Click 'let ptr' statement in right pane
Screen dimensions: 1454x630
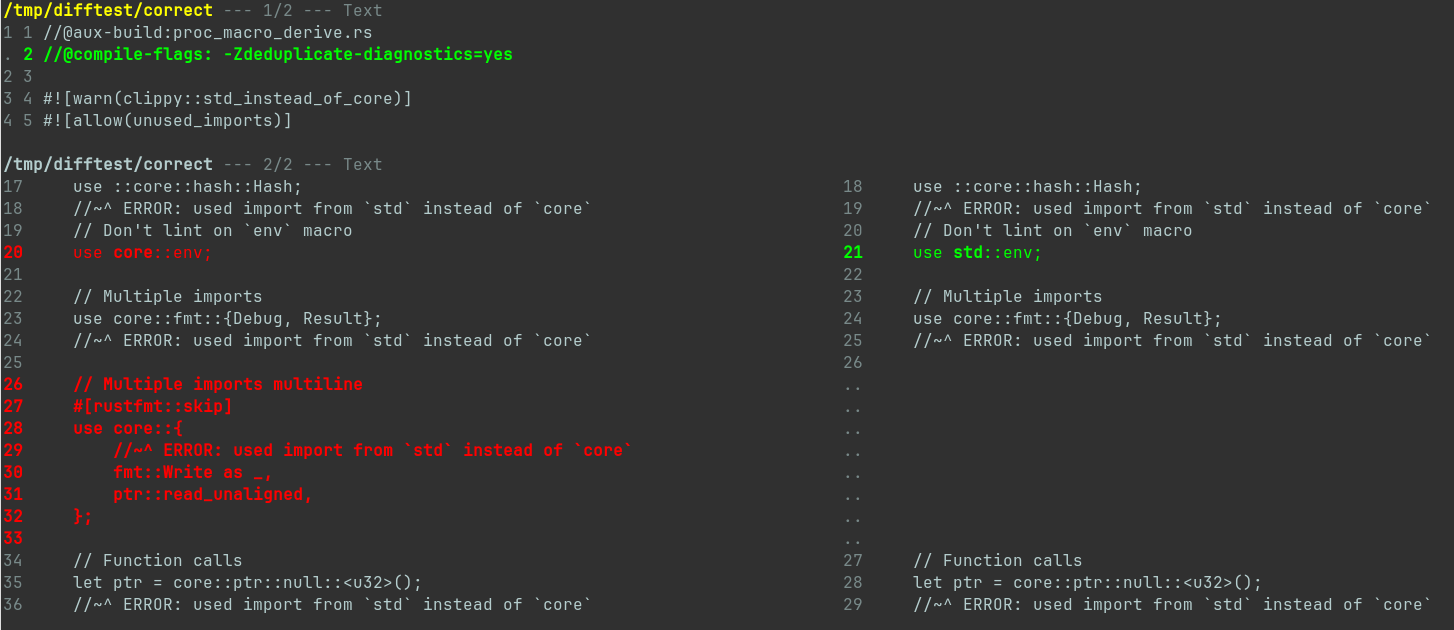point(1087,582)
